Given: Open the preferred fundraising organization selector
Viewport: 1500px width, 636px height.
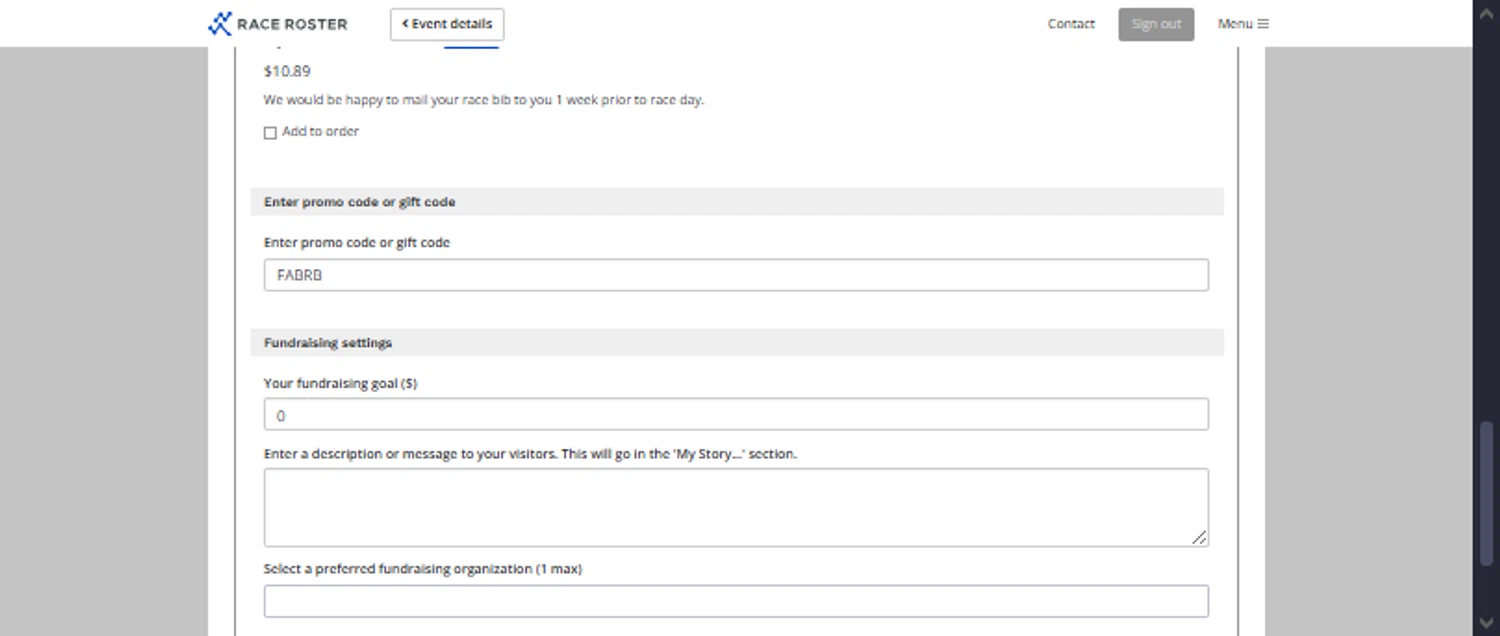Looking at the screenshot, I should point(736,601).
